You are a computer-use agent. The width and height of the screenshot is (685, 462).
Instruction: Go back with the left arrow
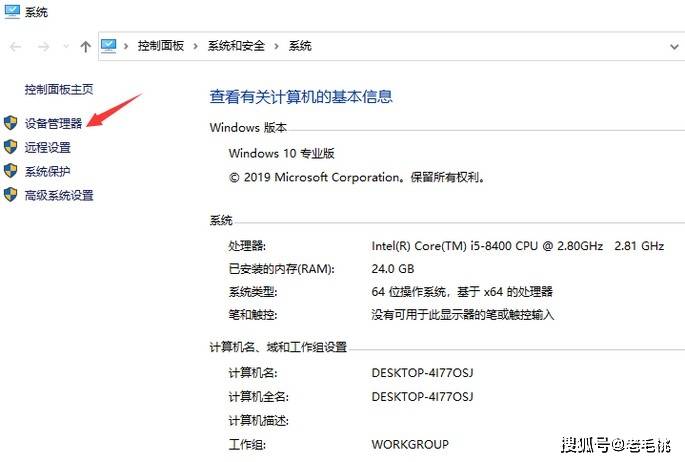click(x=16, y=47)
